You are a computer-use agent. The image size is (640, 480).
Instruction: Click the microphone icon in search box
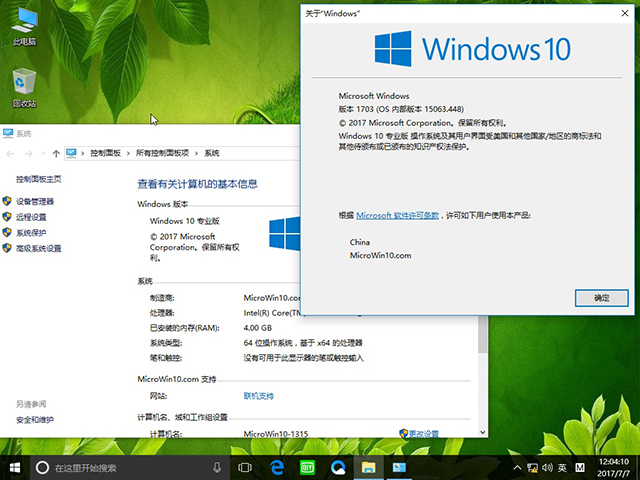pyautogui.click(x=217, y=468)
